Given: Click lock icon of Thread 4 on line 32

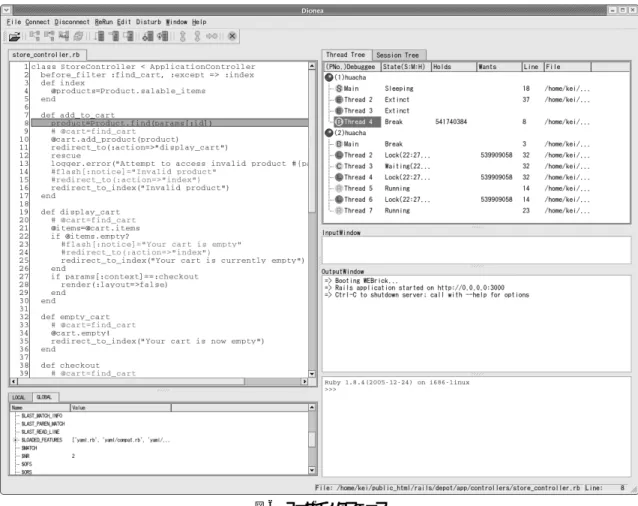Looking at the screenshot, I should coord(339,177).
